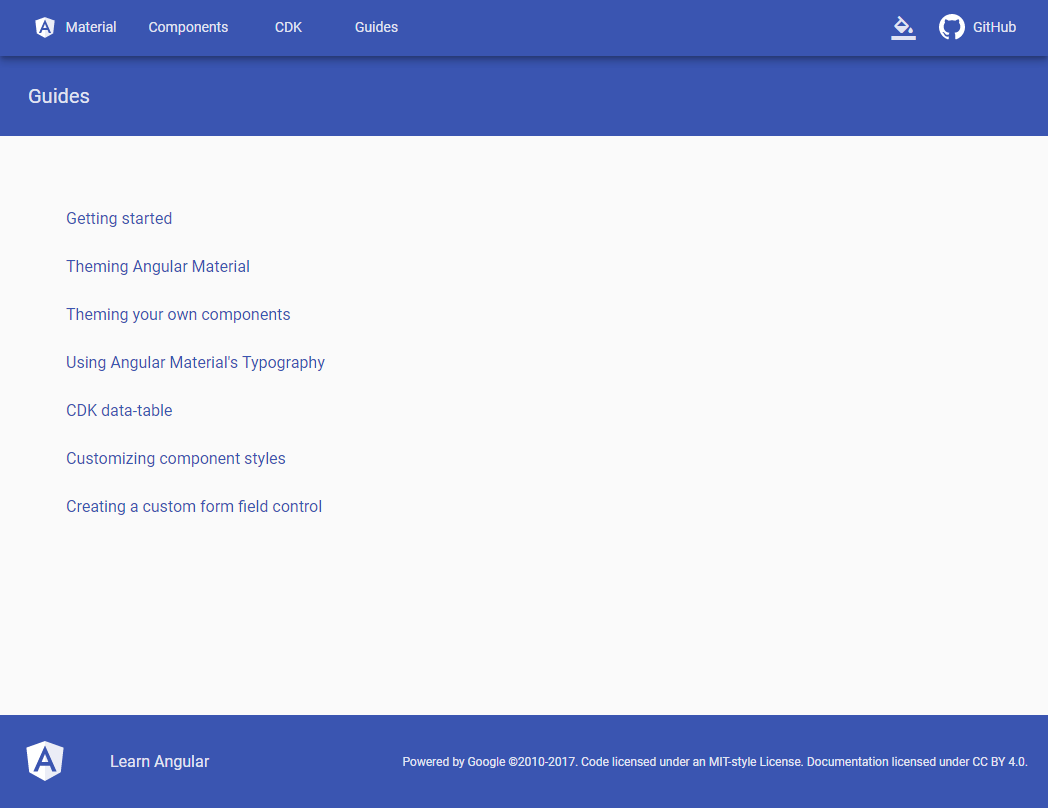The image size is (1048, 808).
Task: Open the CDK navigation item
Action: (x=288, y=27)
